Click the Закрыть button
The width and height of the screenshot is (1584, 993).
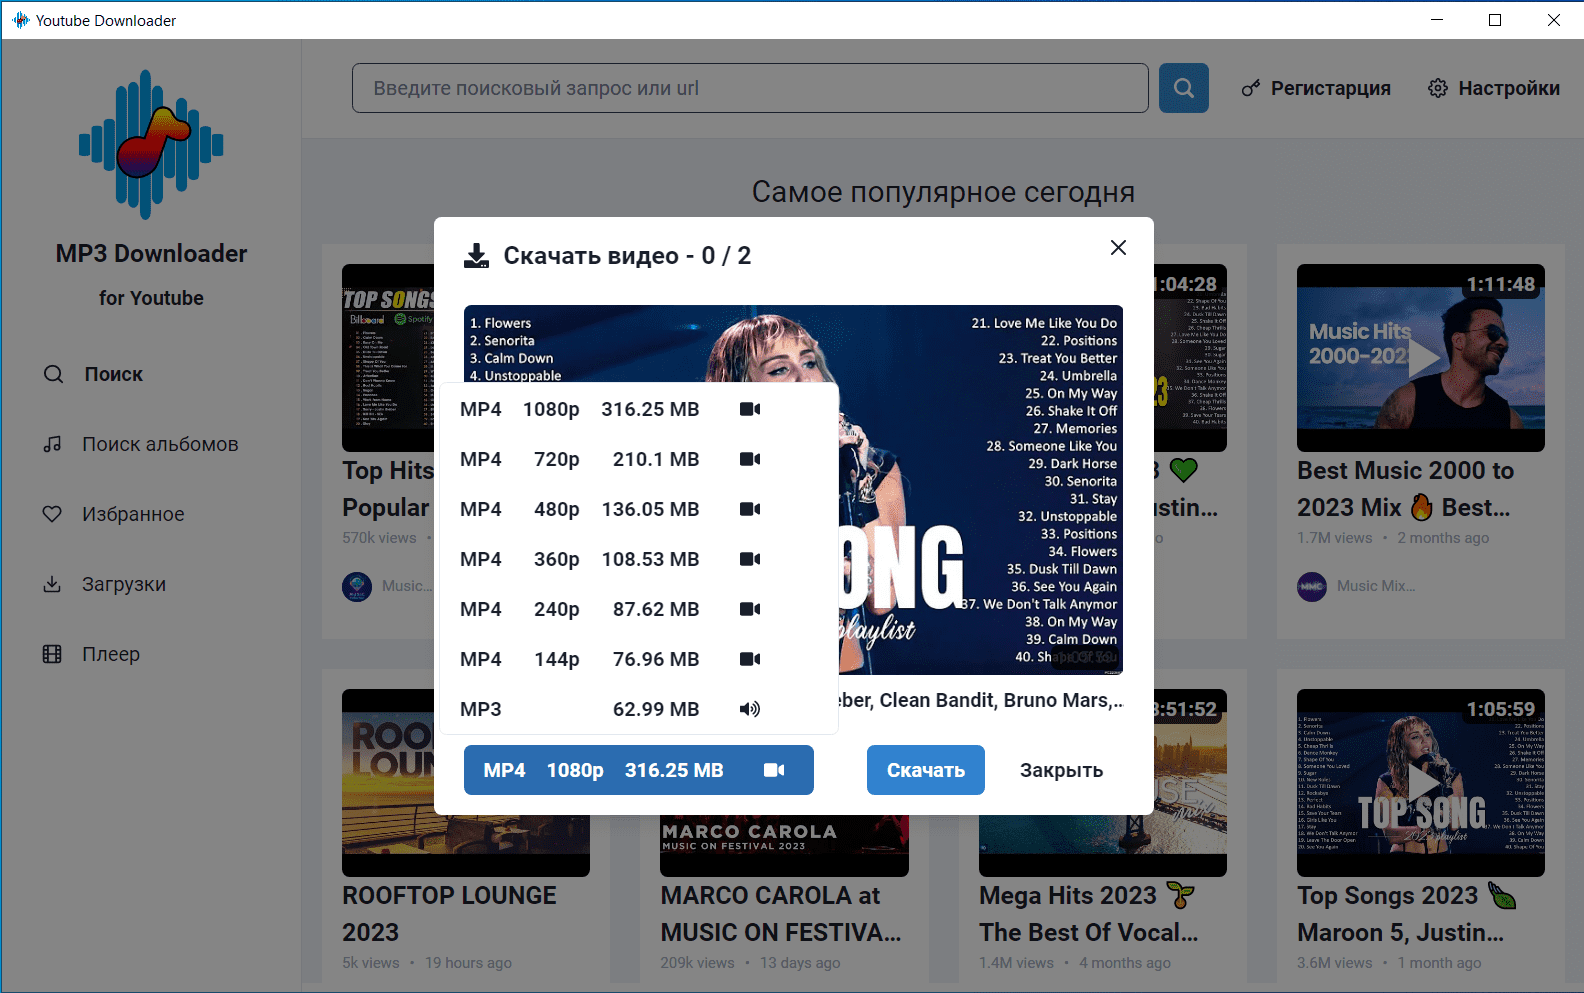click(x=1061, y=770)
